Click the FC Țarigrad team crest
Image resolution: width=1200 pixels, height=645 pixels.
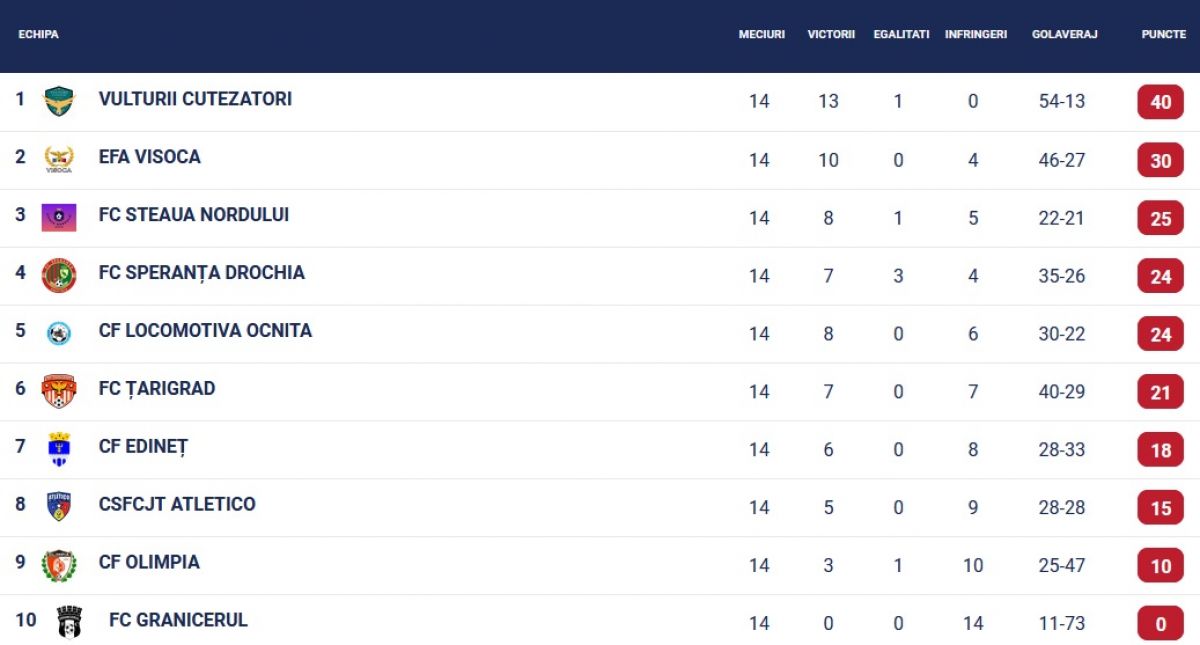(x=59, y=391)
